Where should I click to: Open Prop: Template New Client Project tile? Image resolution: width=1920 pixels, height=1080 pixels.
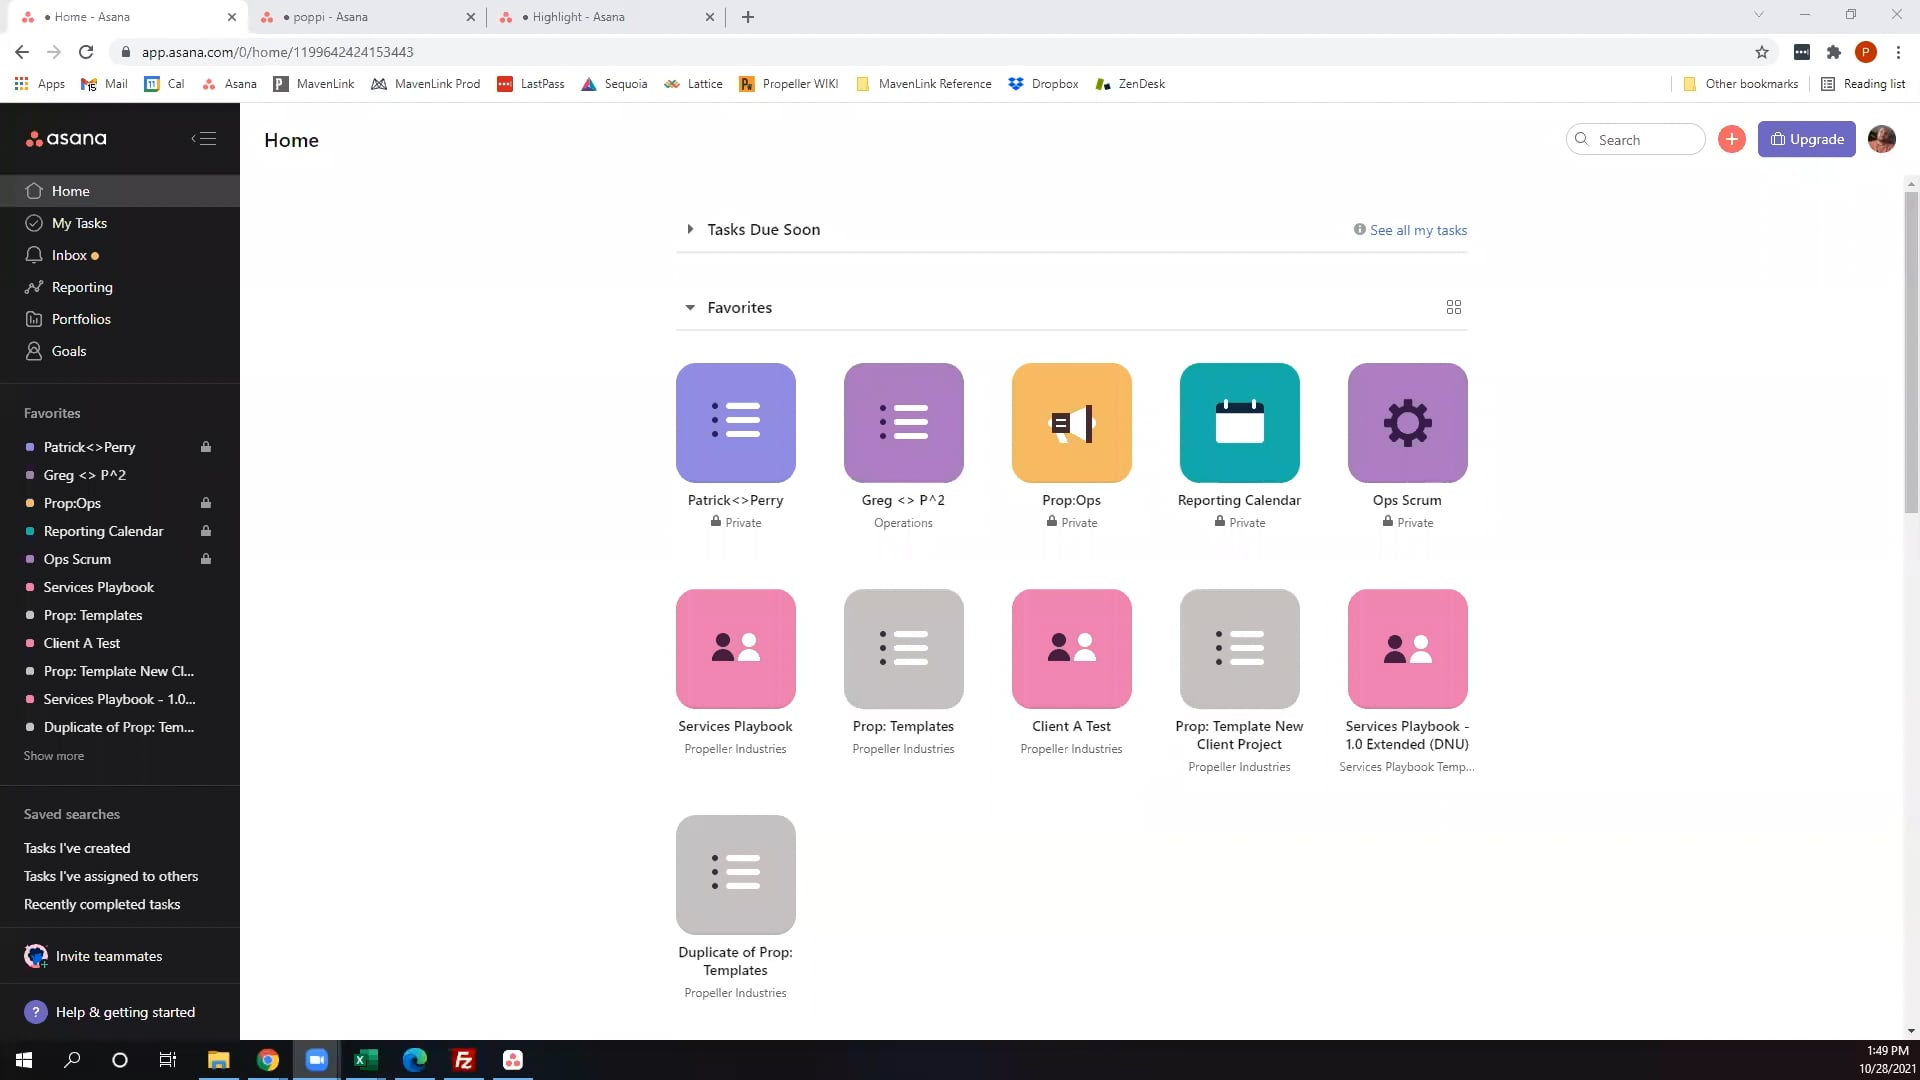tap(1240, 649)
